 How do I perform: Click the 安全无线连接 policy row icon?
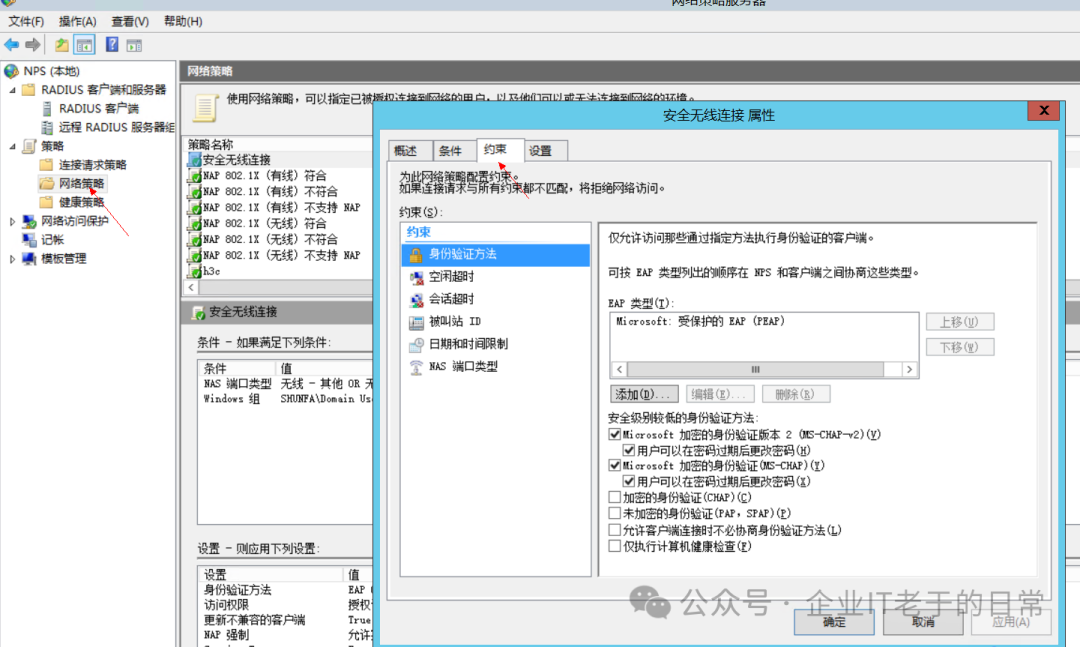pyautogui.click(x=195, y=160)
